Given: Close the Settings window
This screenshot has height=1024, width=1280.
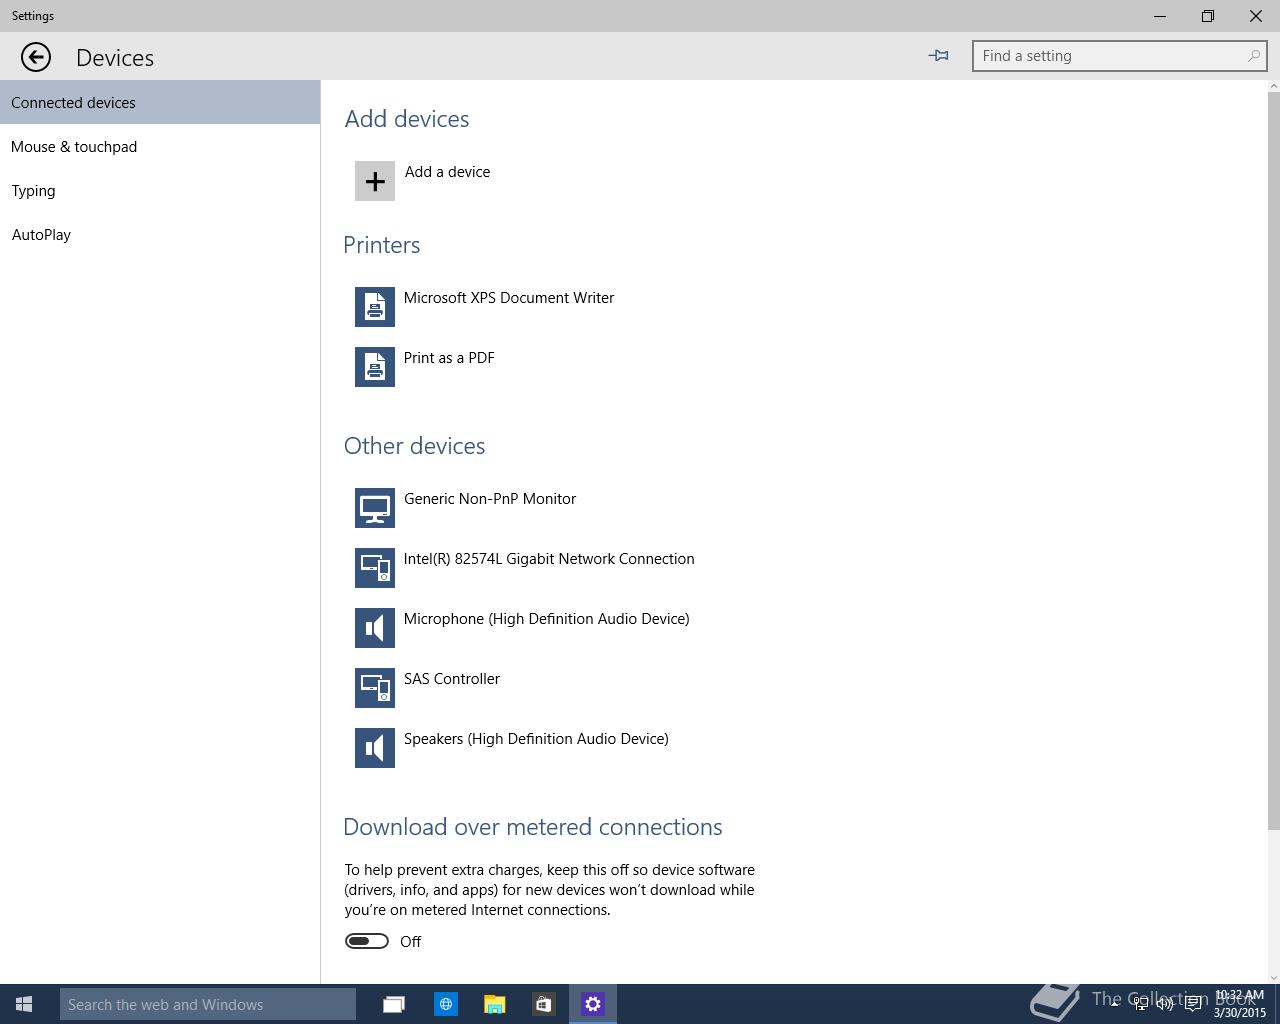Looking at the screenshot, I should pos(1256,16).
